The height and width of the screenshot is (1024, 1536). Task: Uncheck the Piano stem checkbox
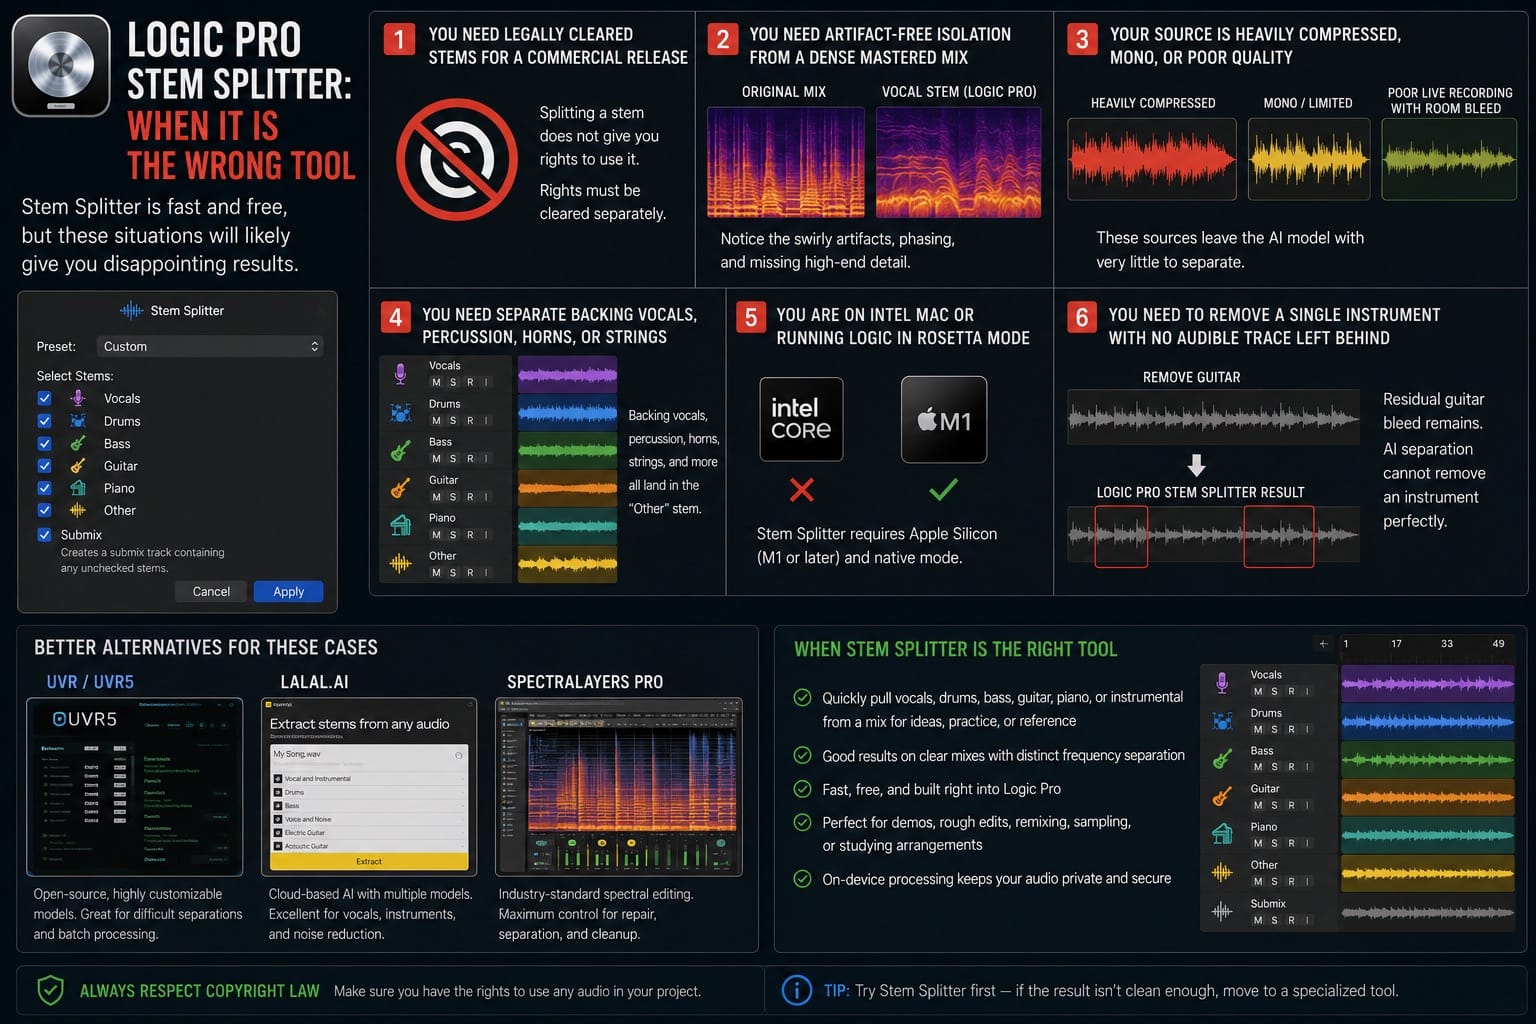[44, 488]
